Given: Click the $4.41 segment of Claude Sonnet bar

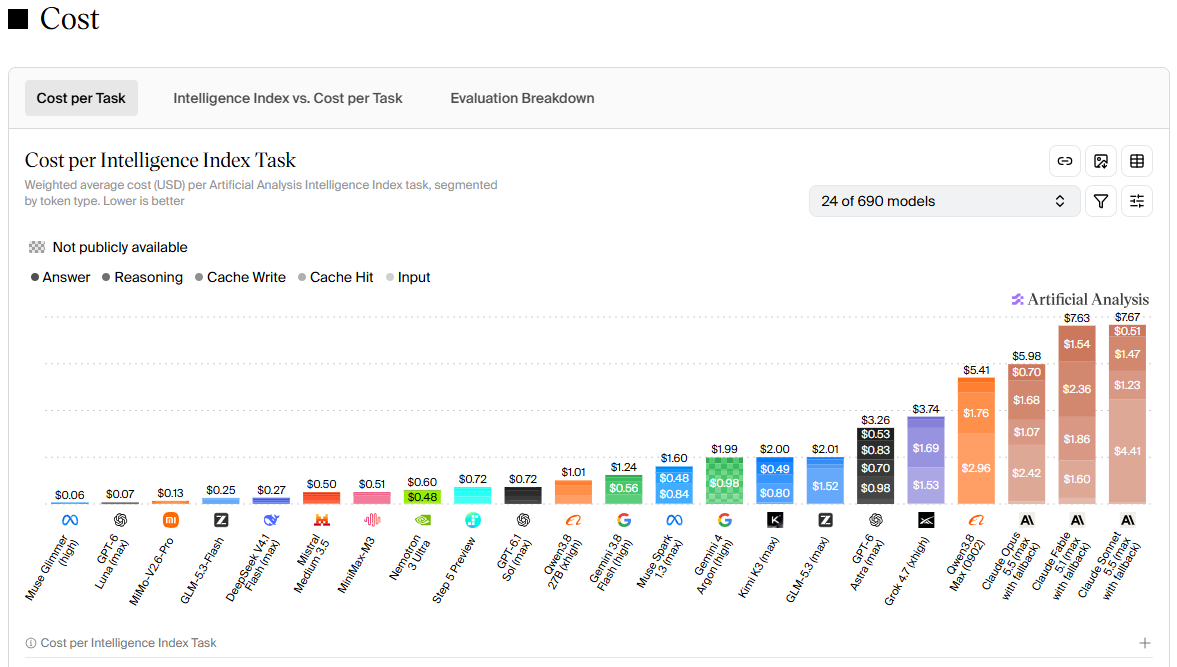Looking at the screenshot, I should pyautogui.click(x=1127, y=451).
